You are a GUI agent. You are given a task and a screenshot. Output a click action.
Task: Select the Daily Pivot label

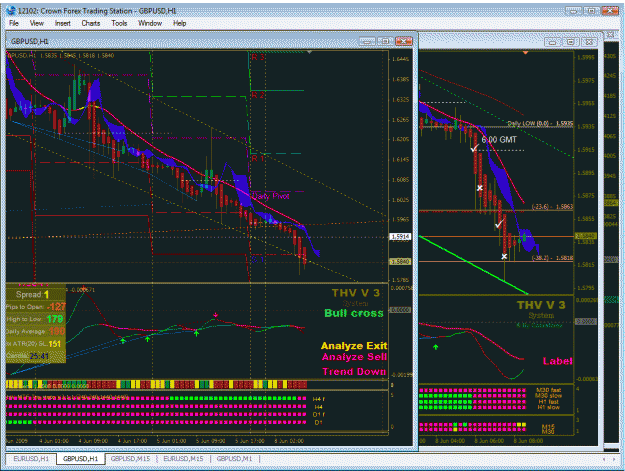pyautogui.click(x=271, y=196)
